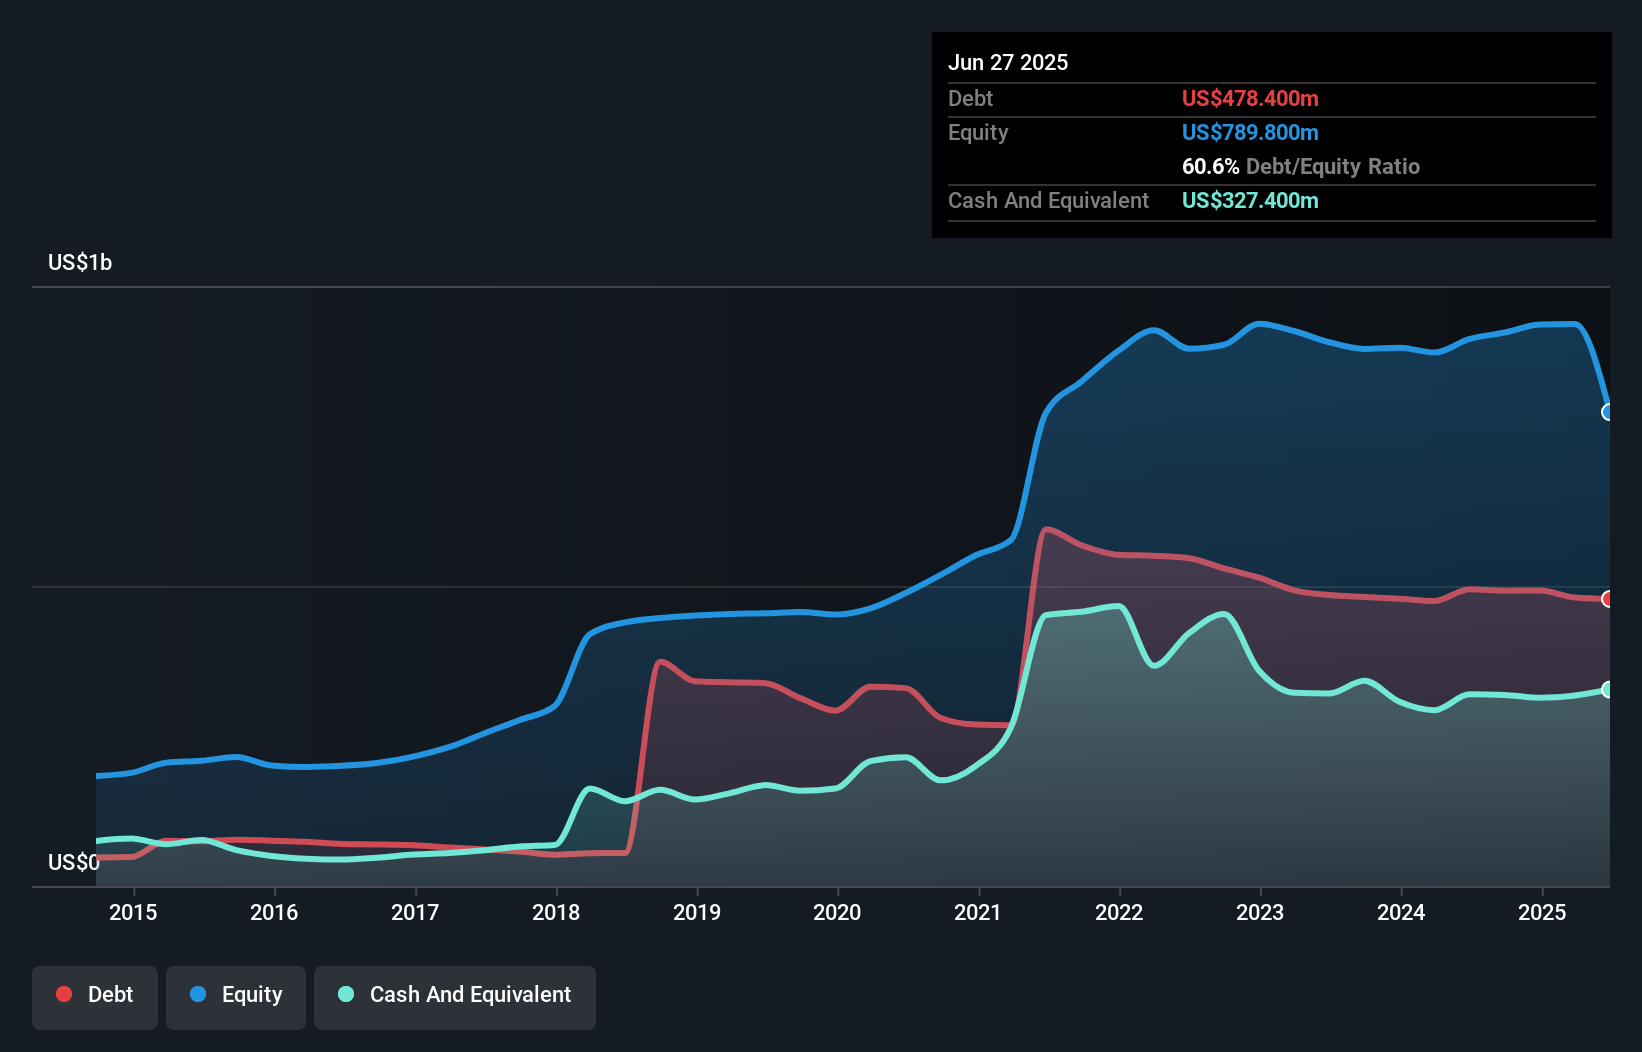
Task: Click the 2024 x-axis label
Action: pyautogui.click(x=1401, y=912)
